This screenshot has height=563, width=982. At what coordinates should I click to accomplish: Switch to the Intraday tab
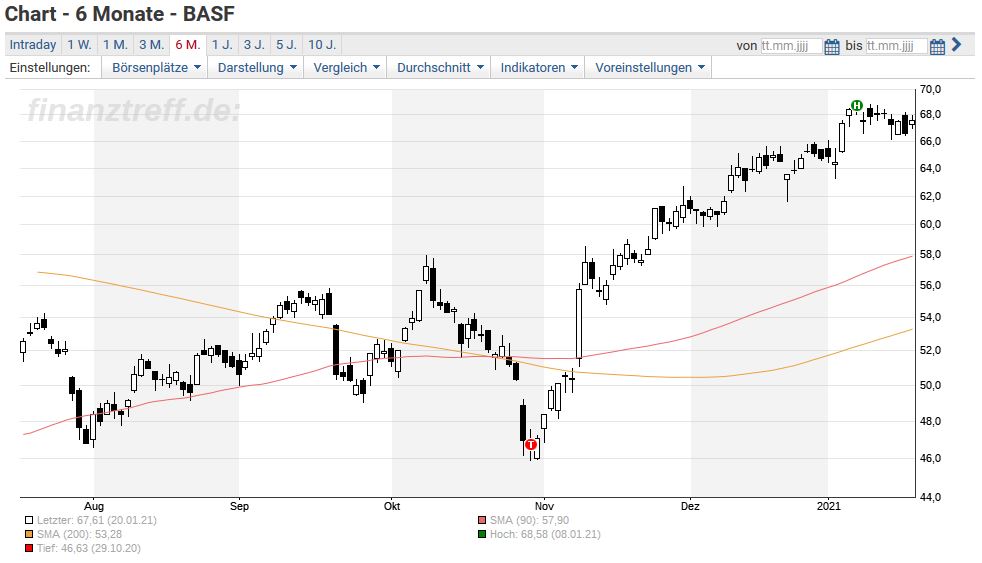[x=33, y=44]
